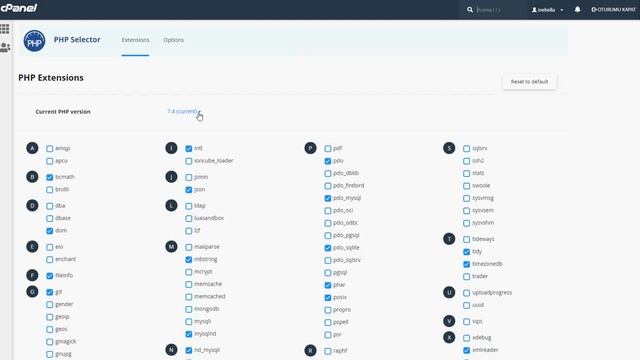Screen dimensions: 640x360
Task: Uncheck the intl extension
Action: coord(189,149)
